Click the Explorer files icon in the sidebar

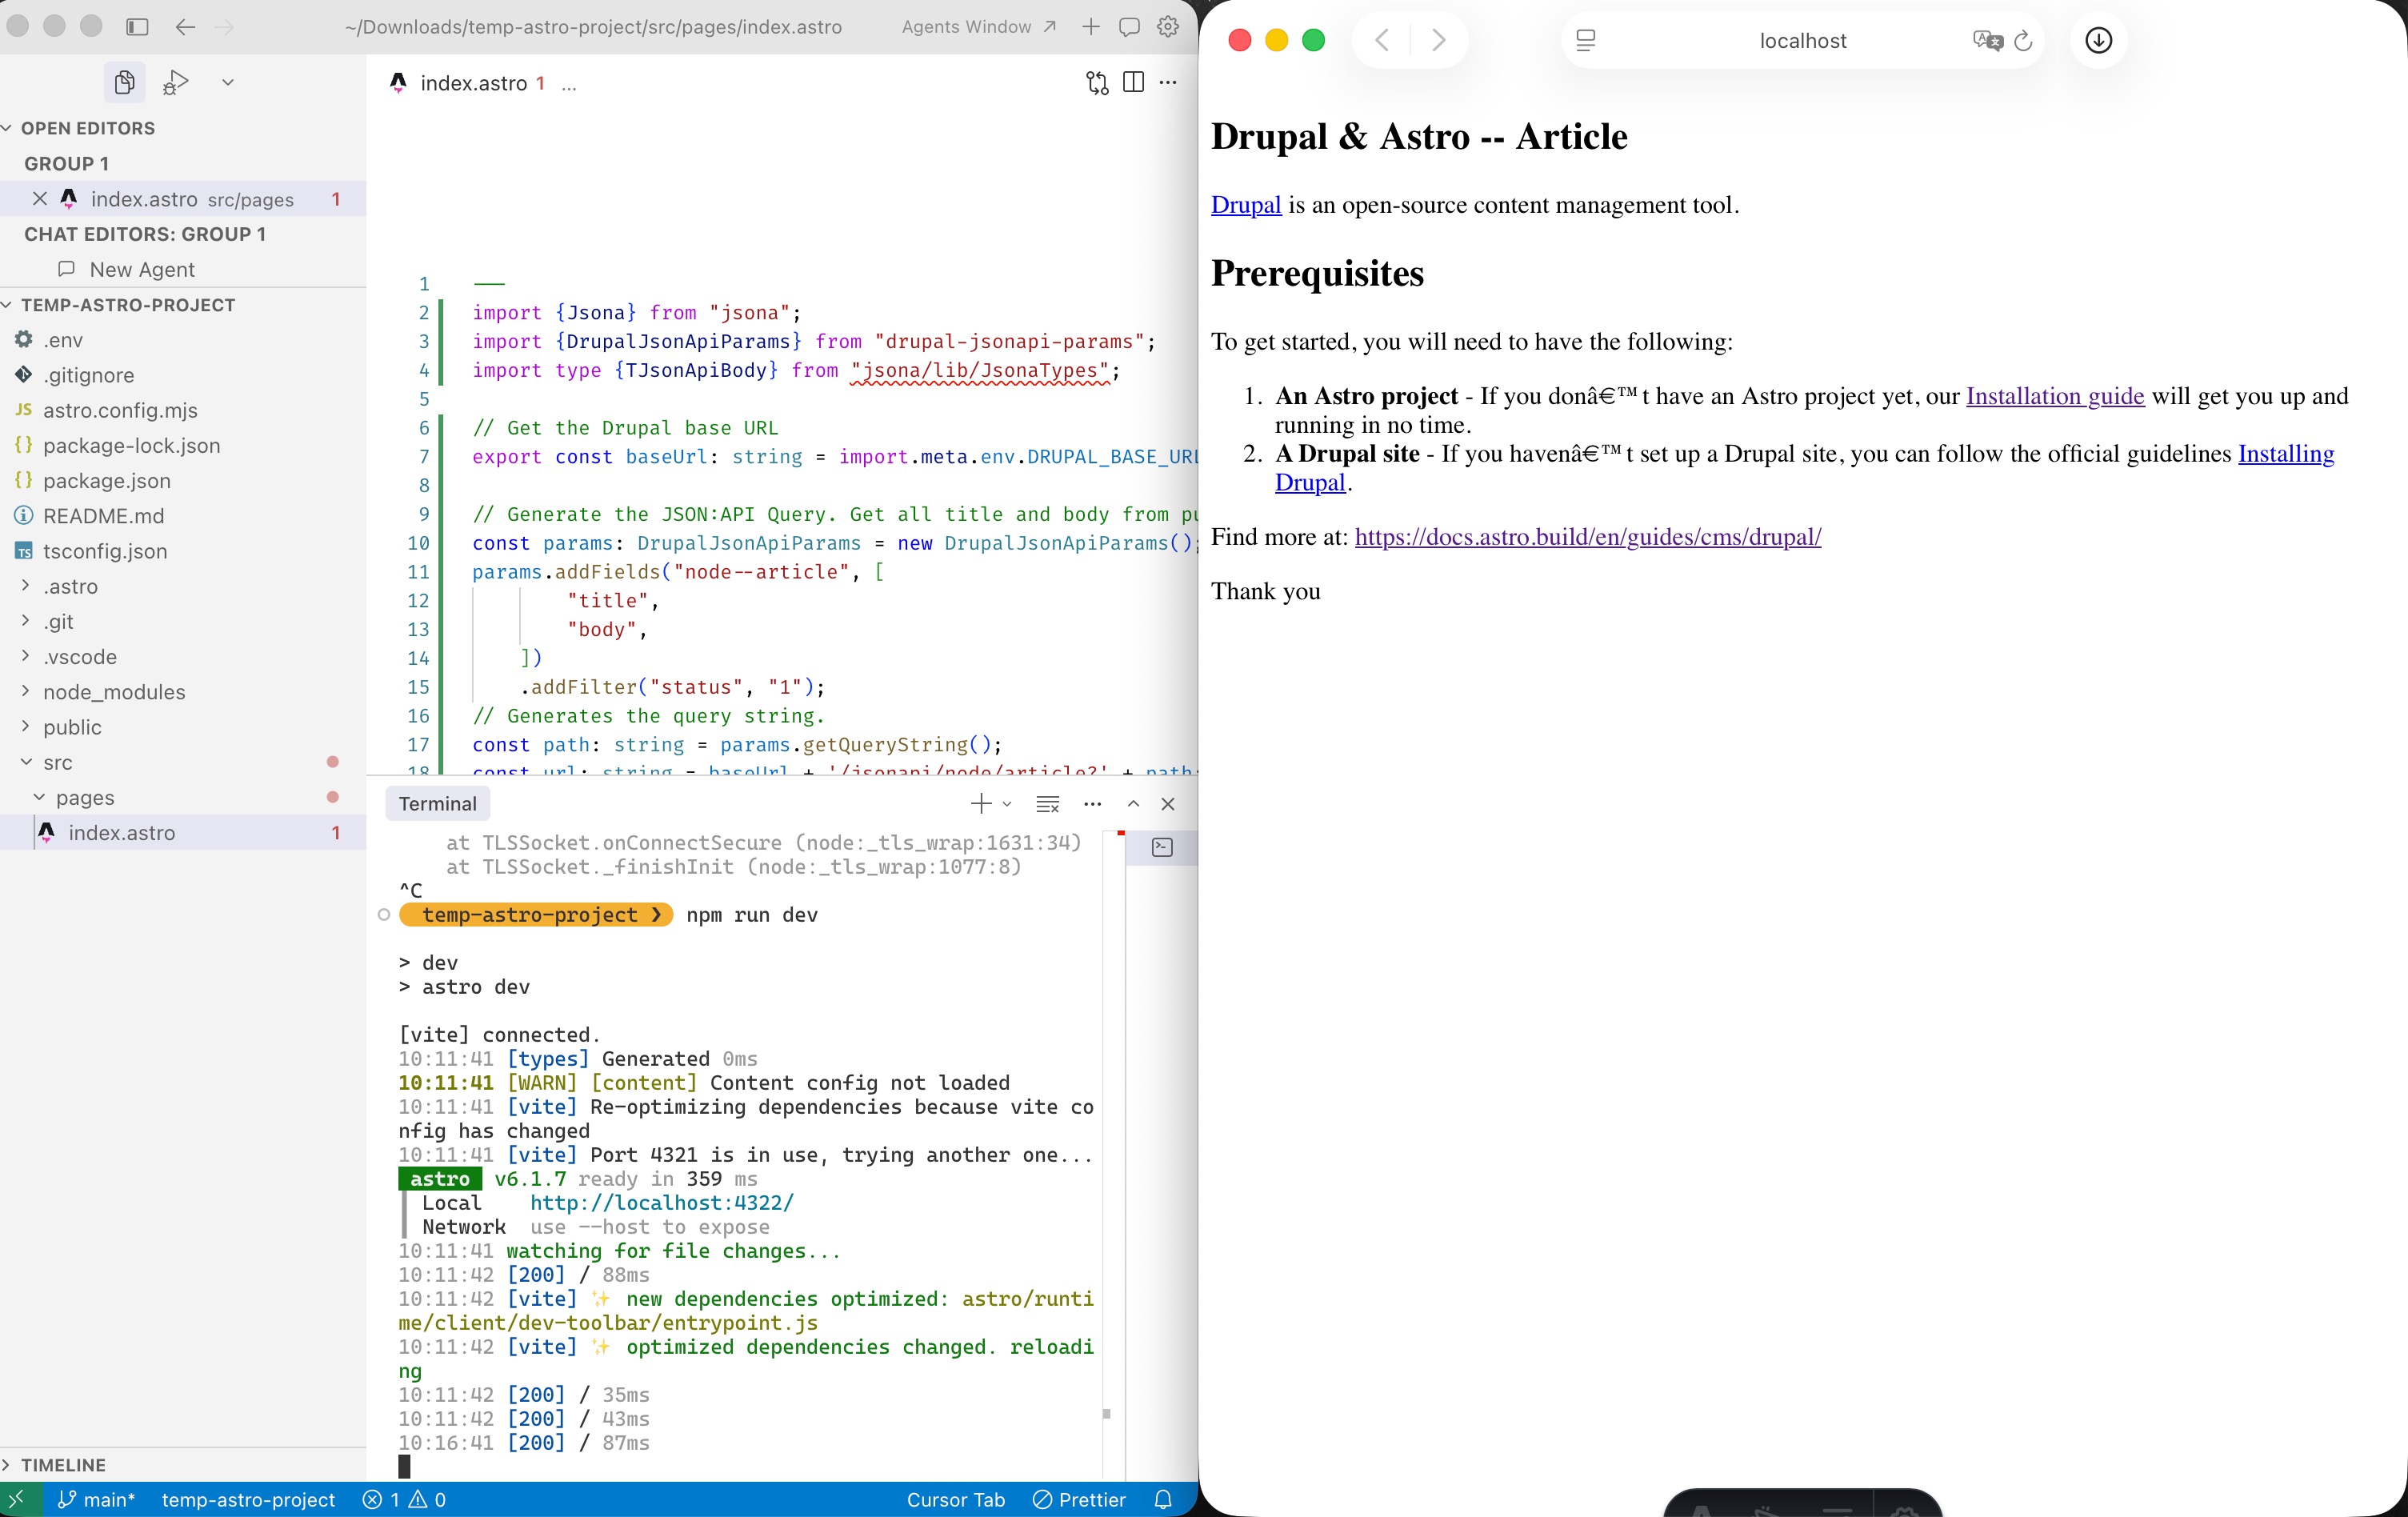(124, 82)
